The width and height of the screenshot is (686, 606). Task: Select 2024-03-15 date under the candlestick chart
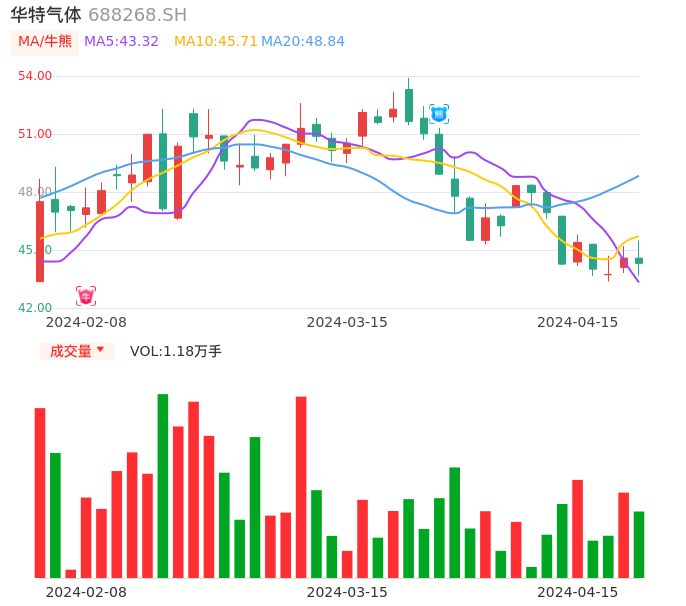[x=347, y=322]
